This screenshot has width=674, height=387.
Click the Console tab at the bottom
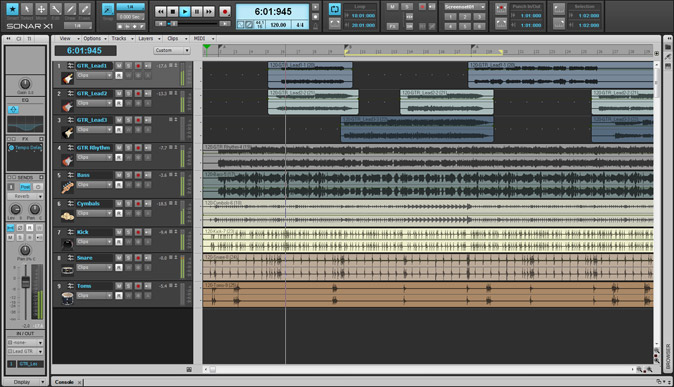click(64, 382)
